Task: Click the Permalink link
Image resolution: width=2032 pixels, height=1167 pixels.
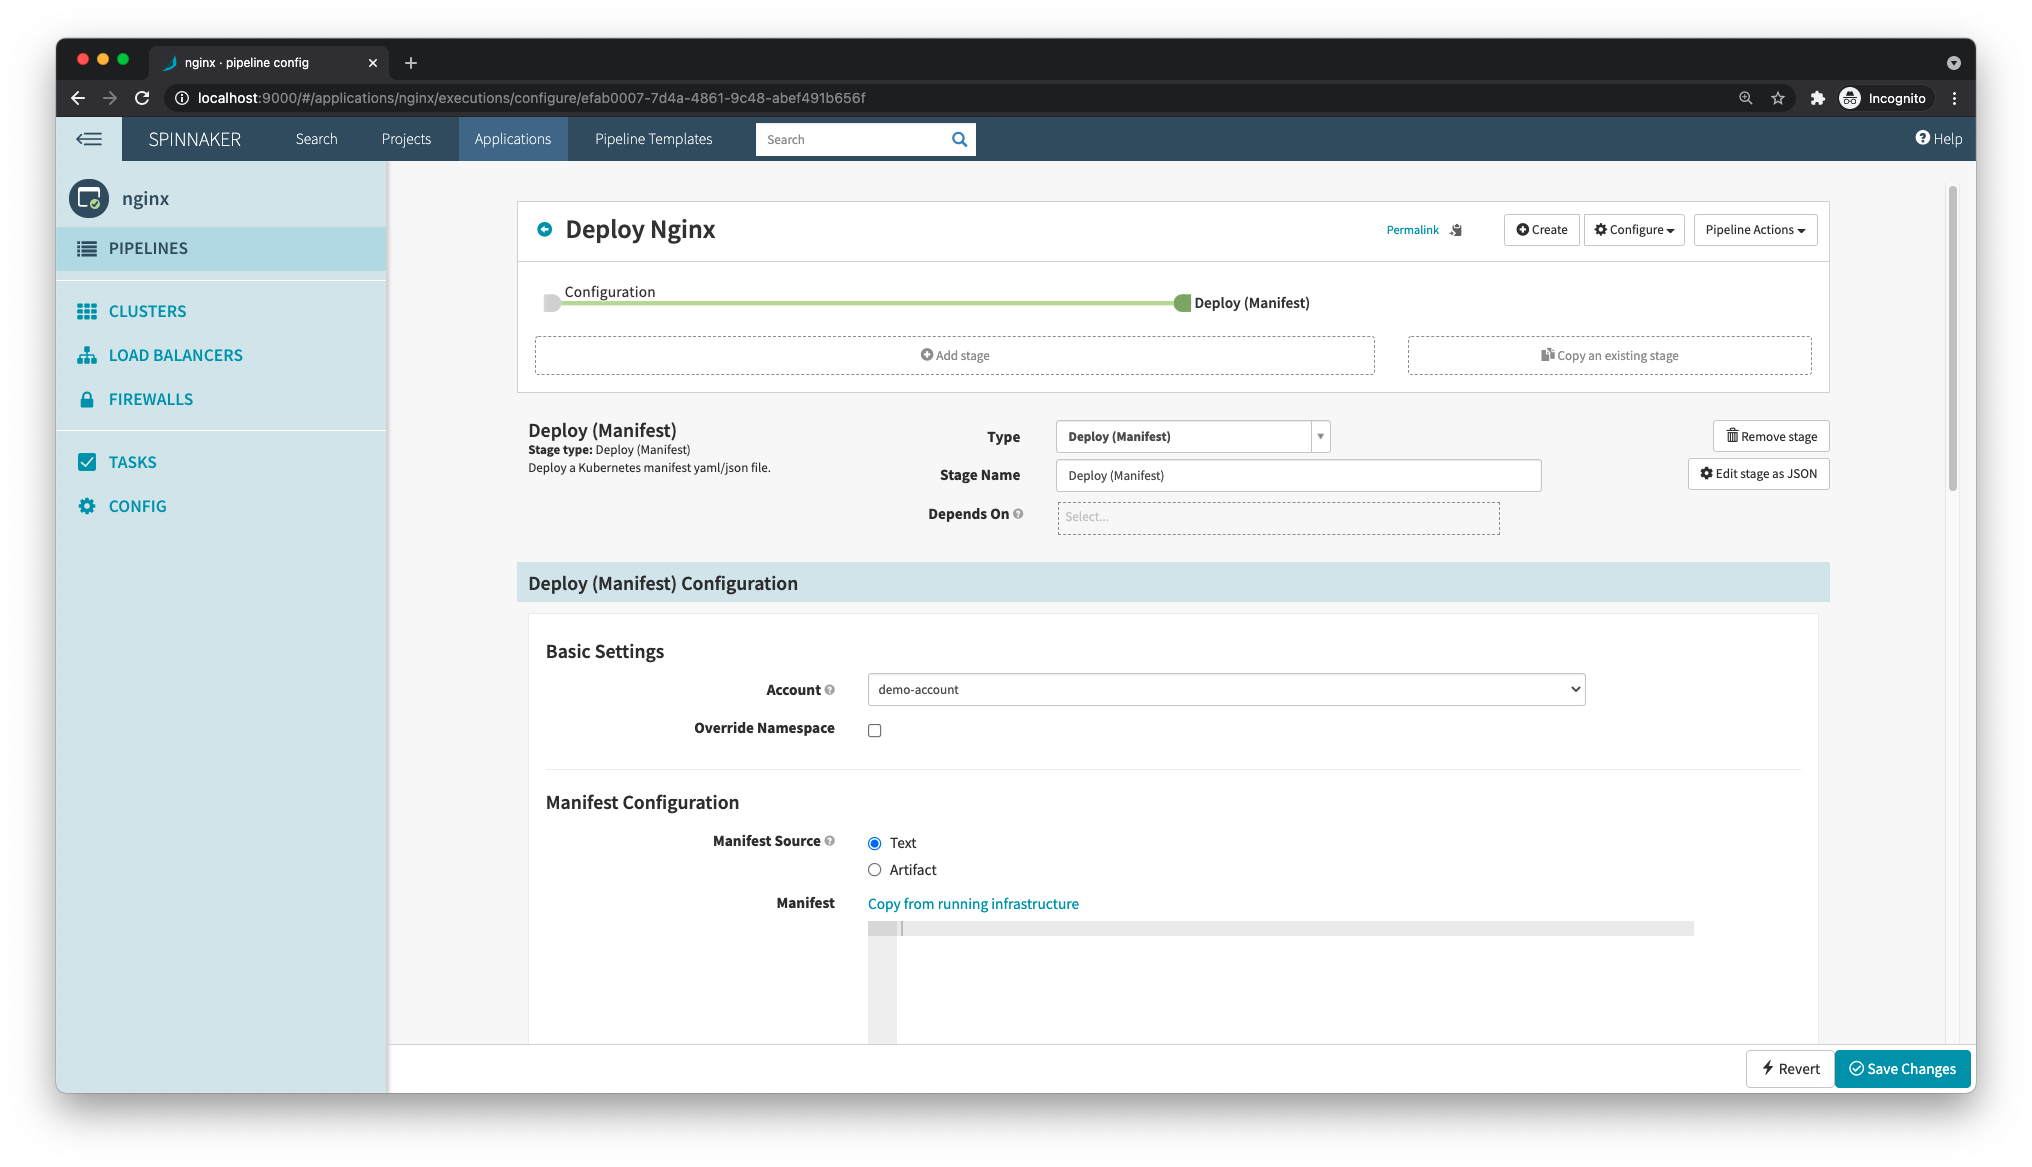Action: 1412,230
